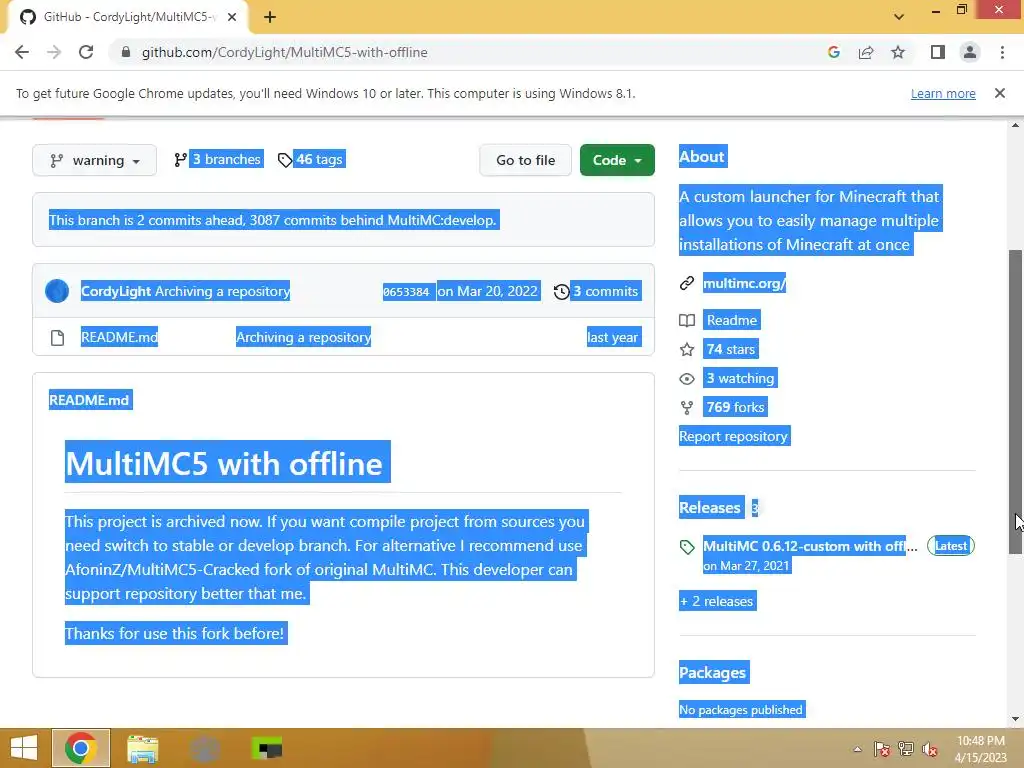Open the Chrome profile menu
The height and width of the screenshot is (768, 1024).
coord(970,52)
